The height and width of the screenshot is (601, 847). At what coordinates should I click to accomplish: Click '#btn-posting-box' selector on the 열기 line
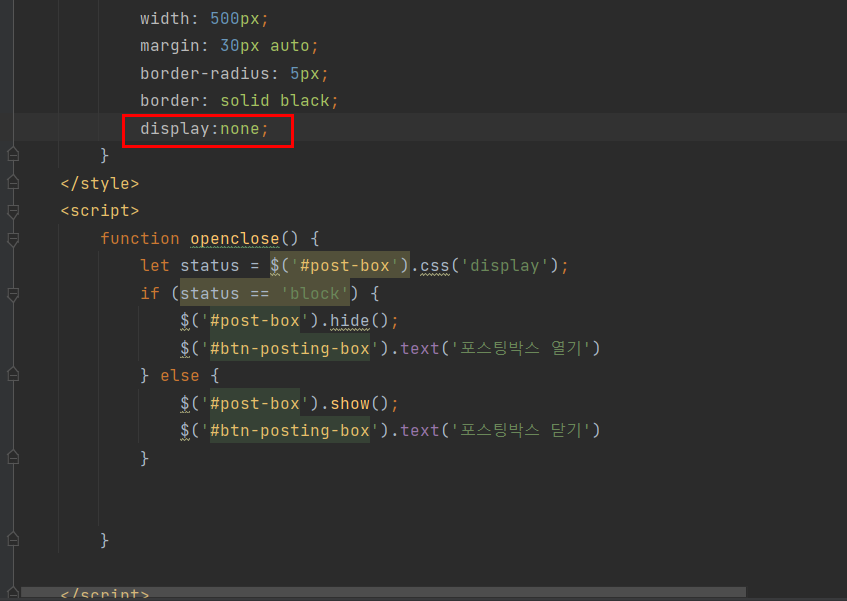click(290, 348)
